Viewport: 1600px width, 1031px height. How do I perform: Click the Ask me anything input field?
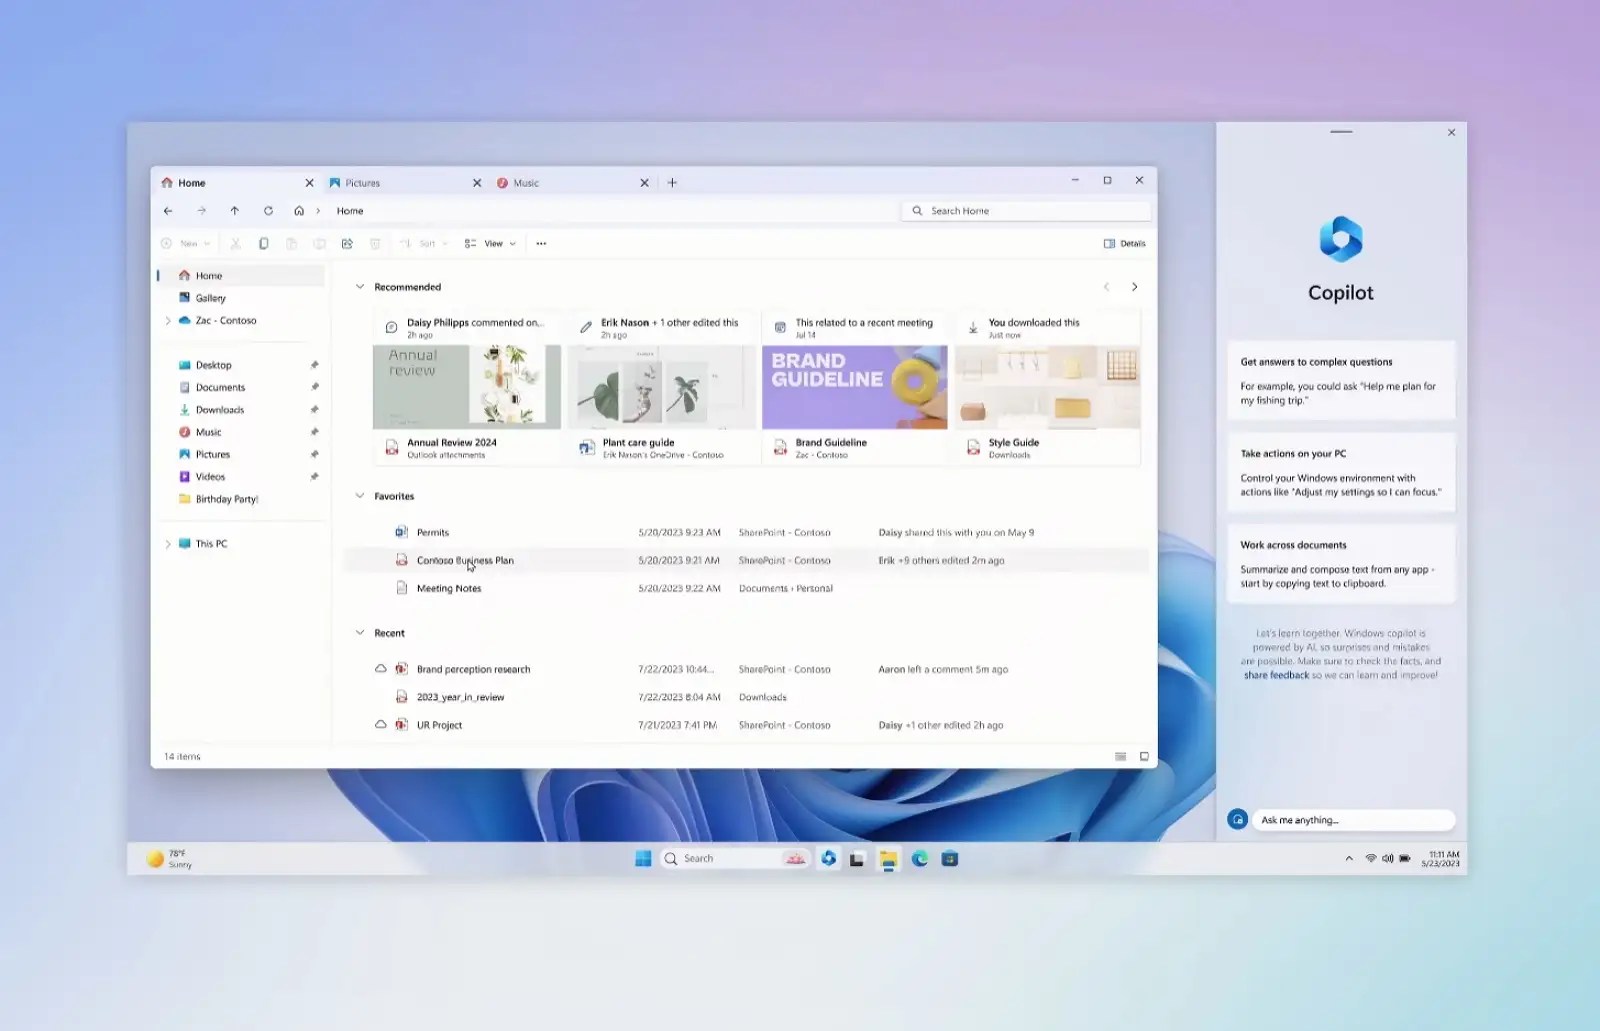tap(1353, 819)
